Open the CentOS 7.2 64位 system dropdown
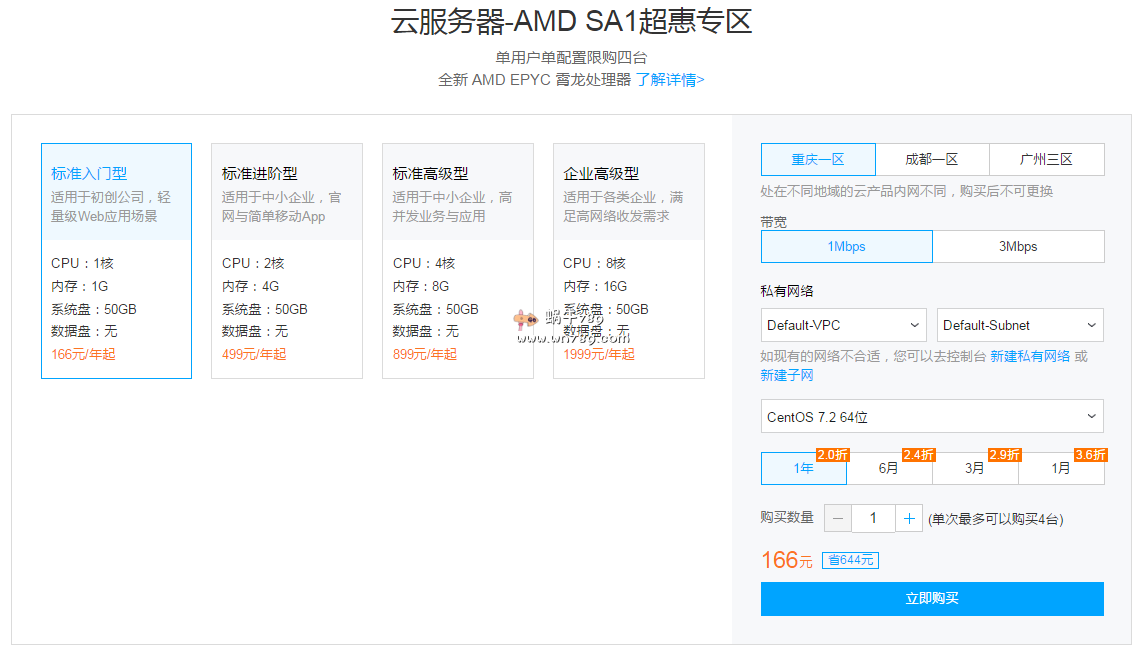 tap(932, 417)
